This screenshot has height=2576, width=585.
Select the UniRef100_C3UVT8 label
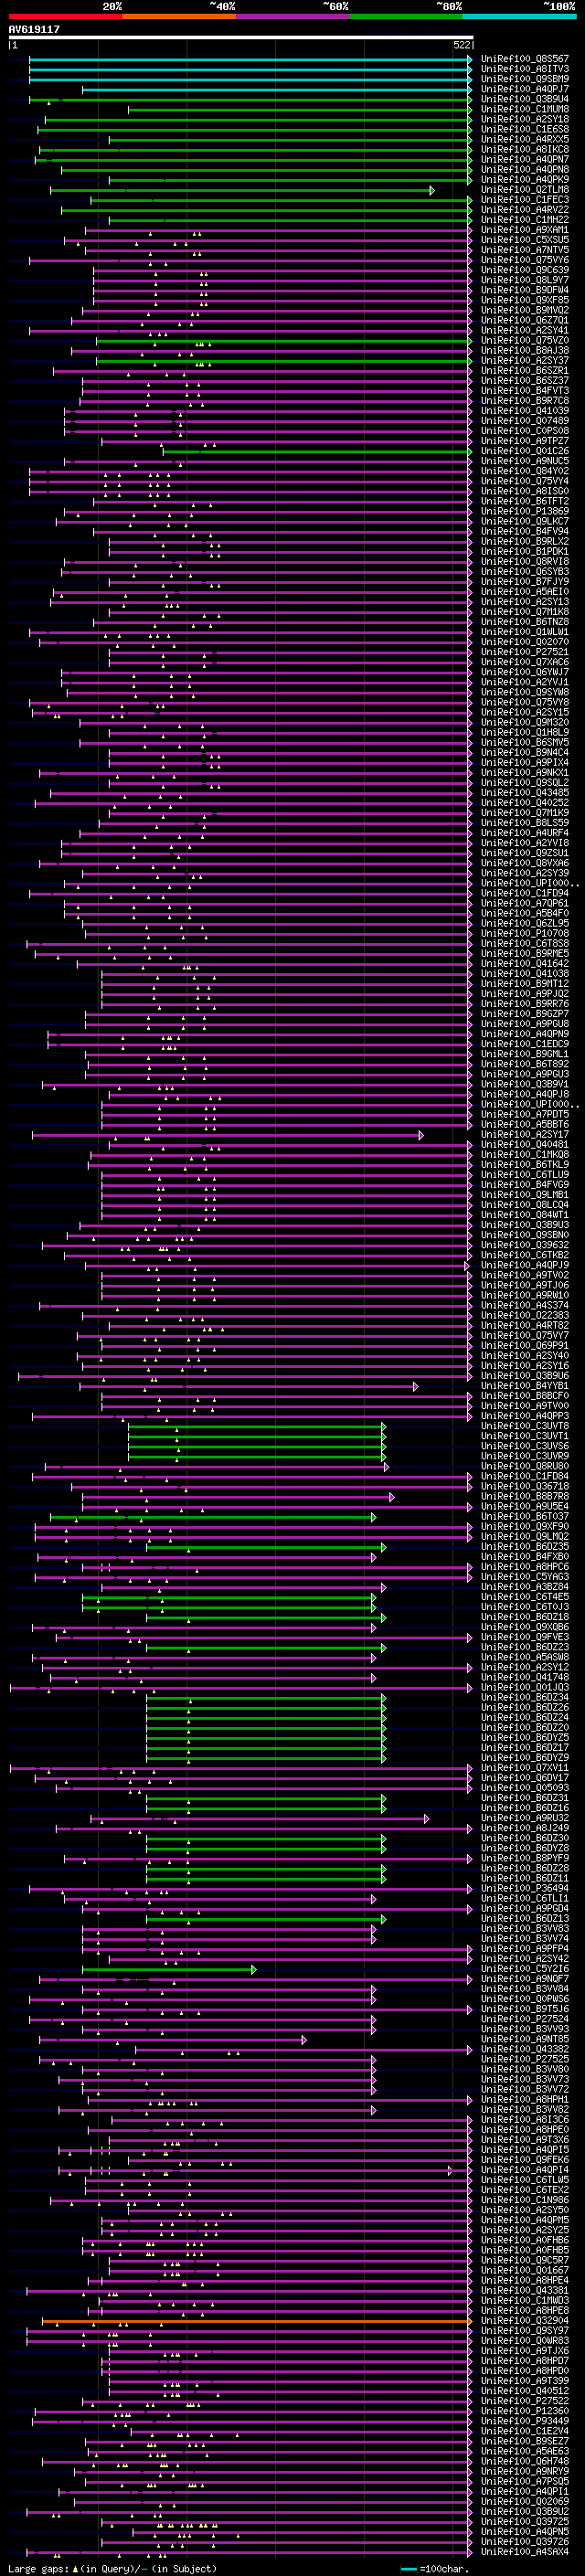pos(525,1427)
